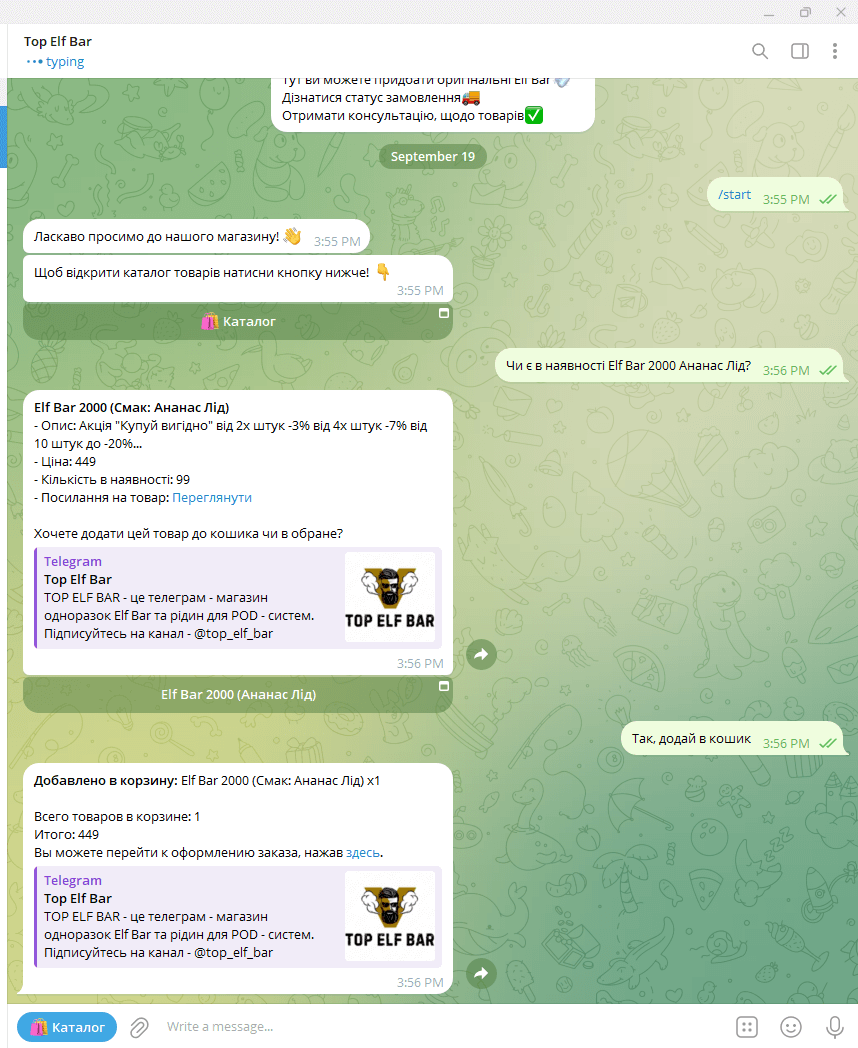The image size is (858, 1048).
Task: Click the paperclip attach file icon
Action: tap(139, 1027)
